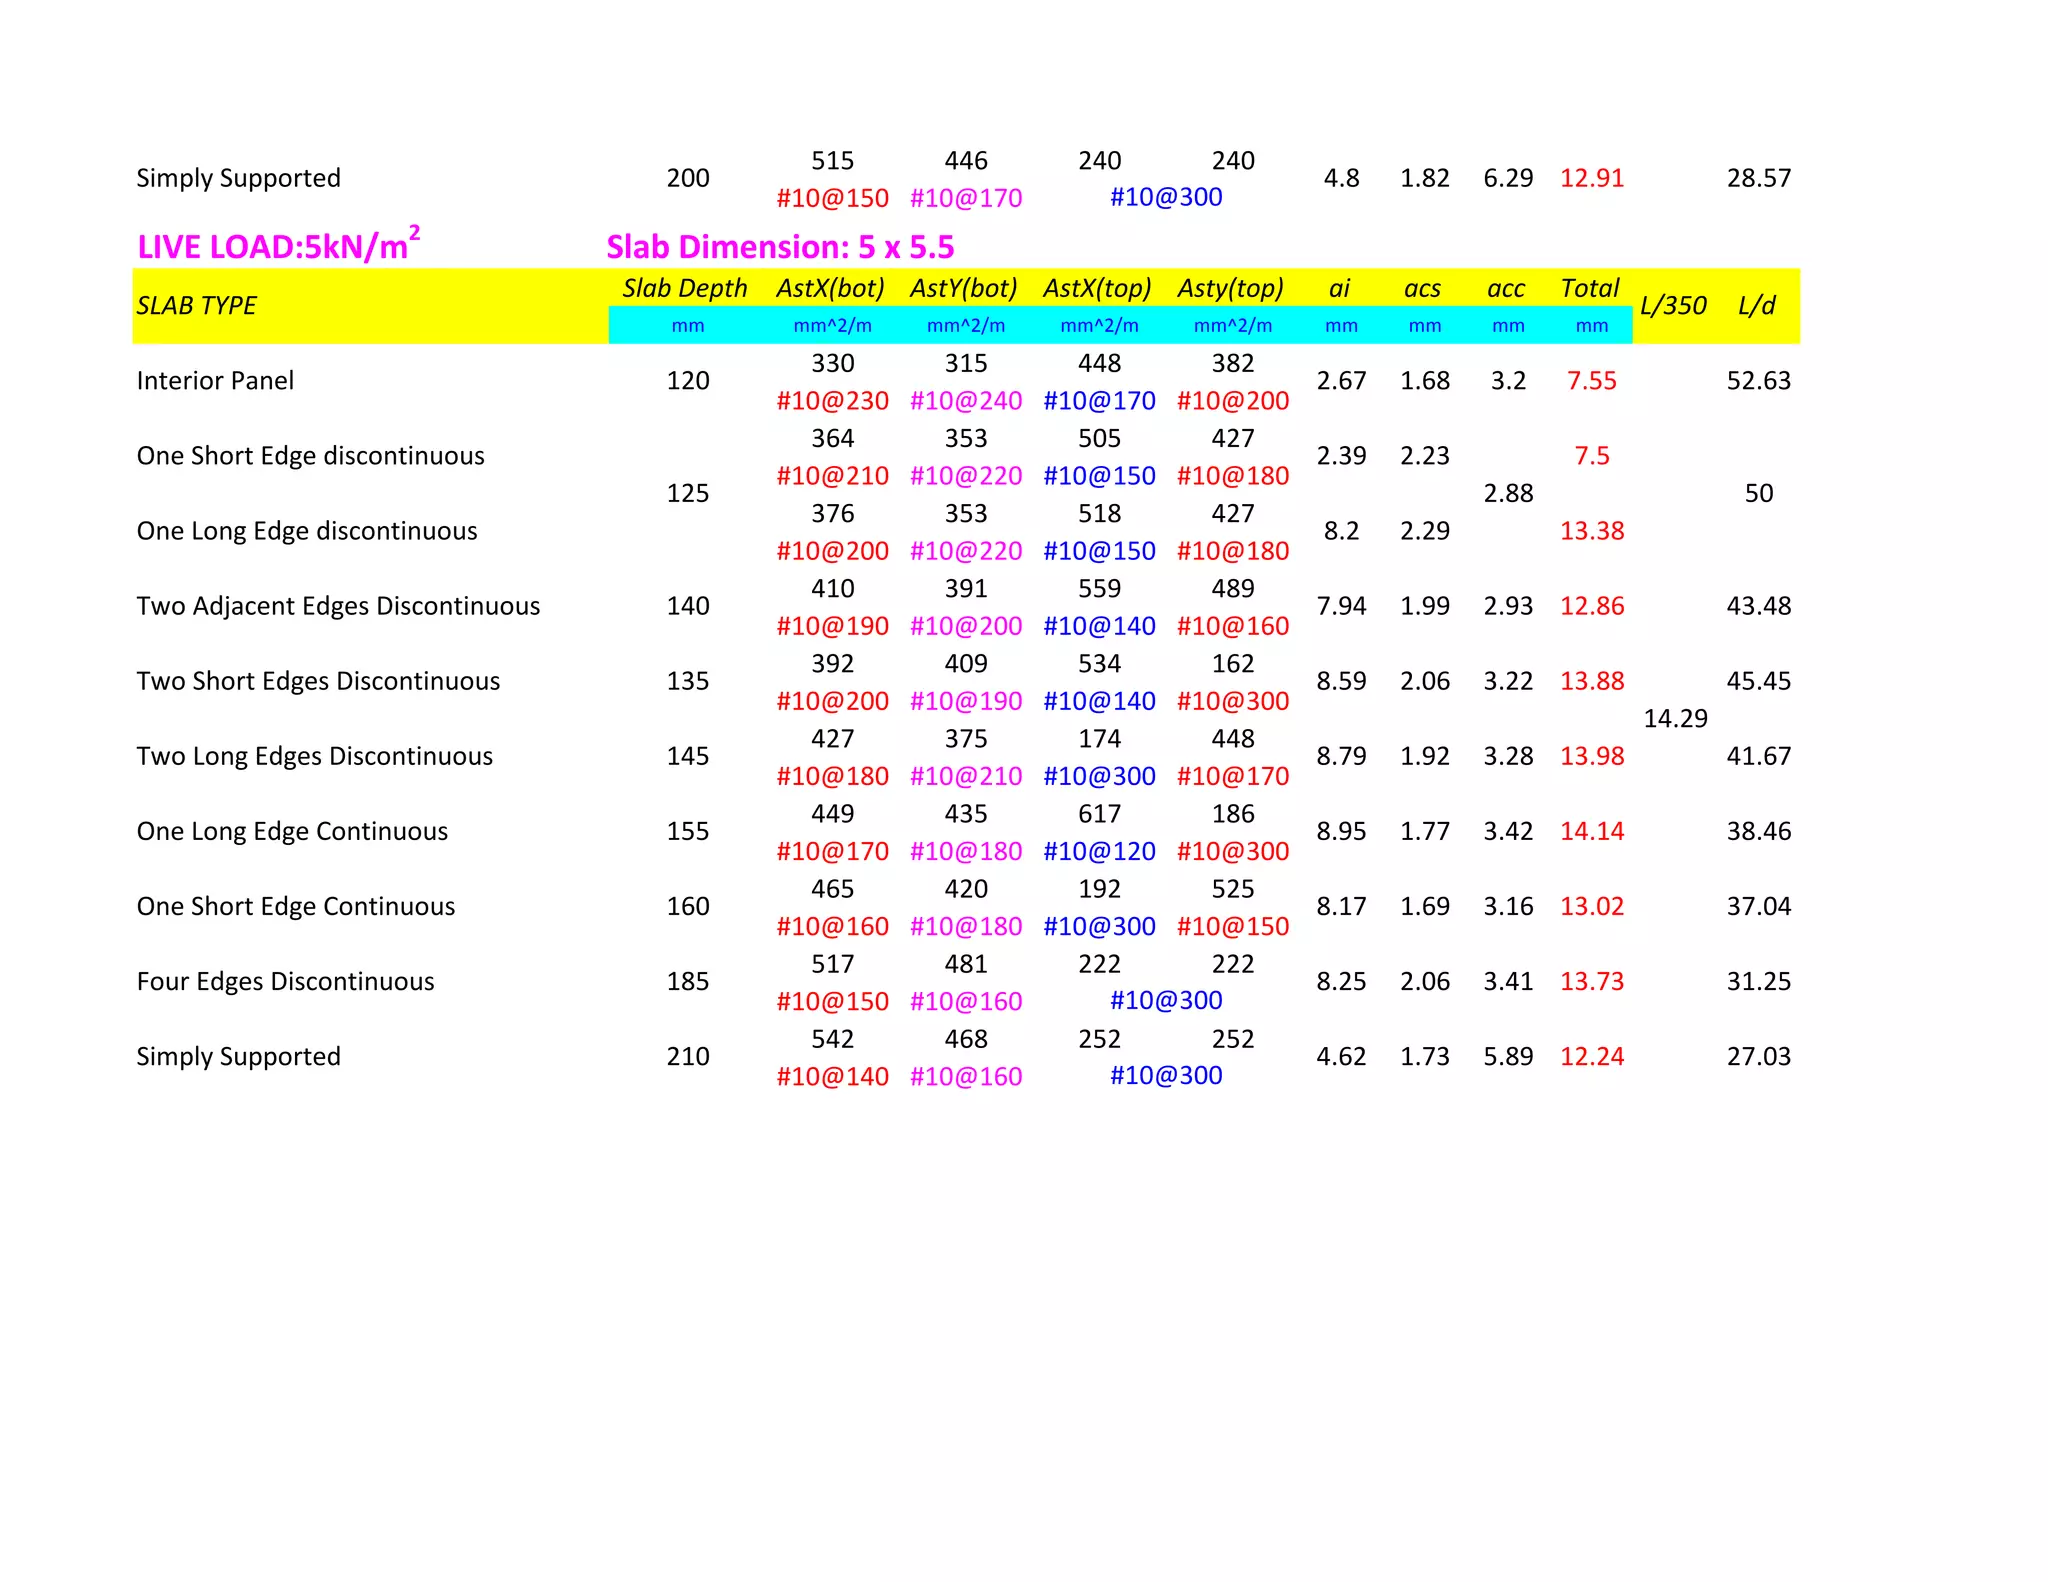Select the Four Edges Discontinuous row label
2048x1582 pixels.
[x=285, y=982]
